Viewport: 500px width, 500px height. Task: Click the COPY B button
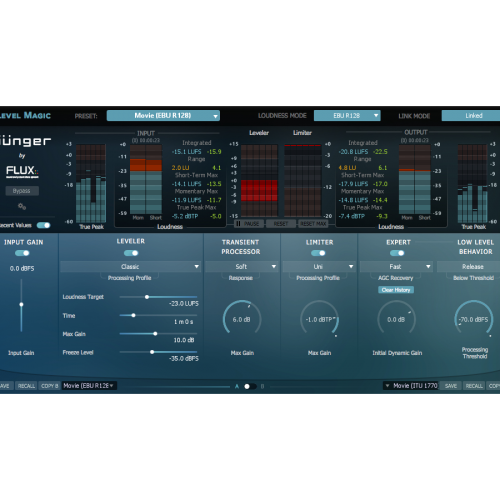click(49, 386)
